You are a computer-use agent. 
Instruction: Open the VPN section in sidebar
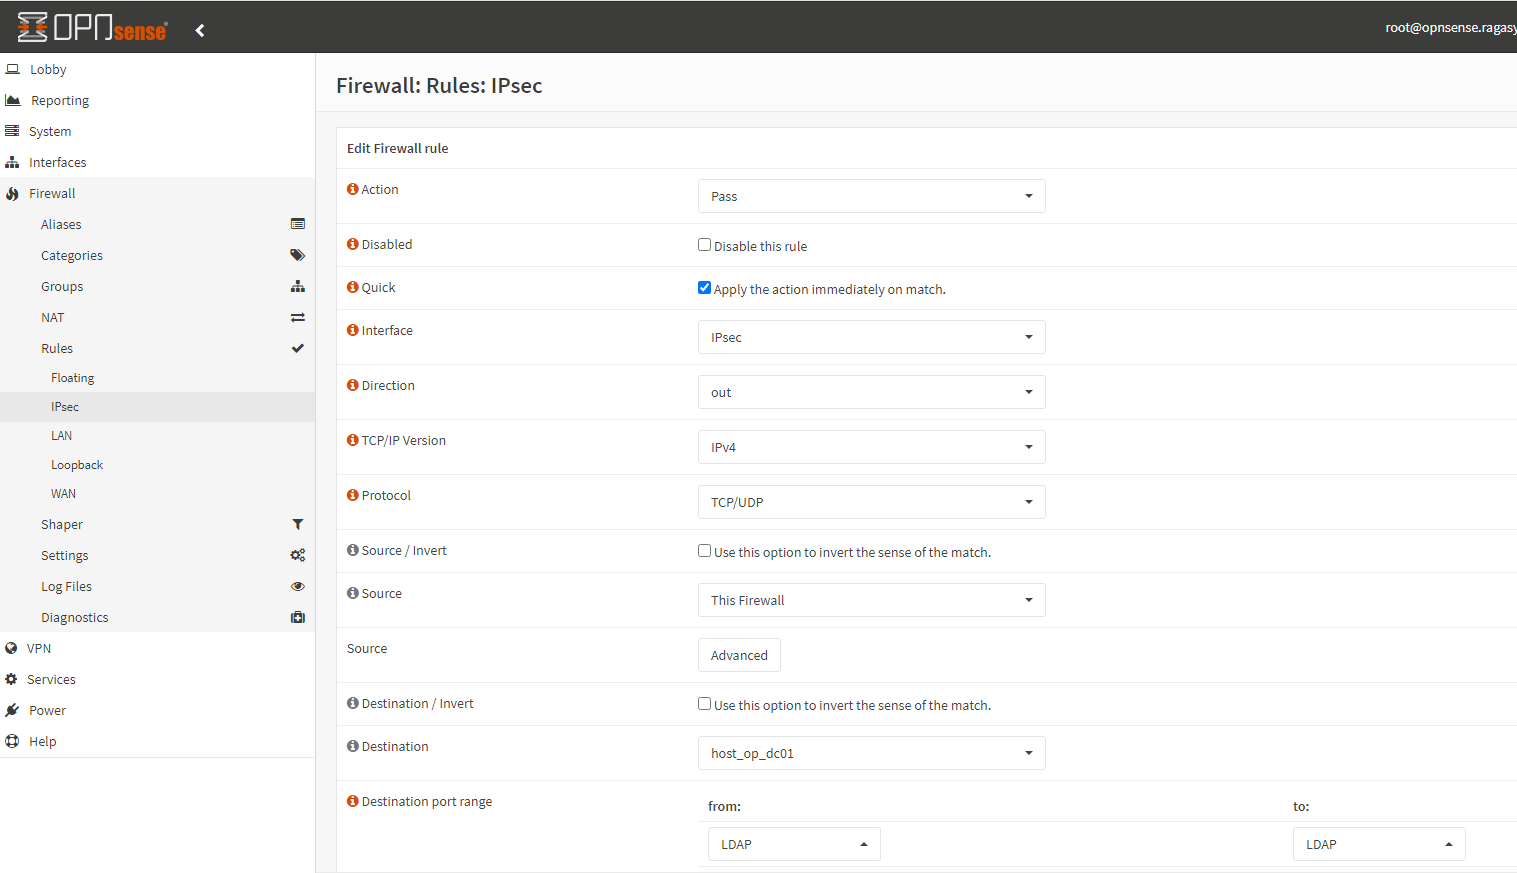coord(38,647)
